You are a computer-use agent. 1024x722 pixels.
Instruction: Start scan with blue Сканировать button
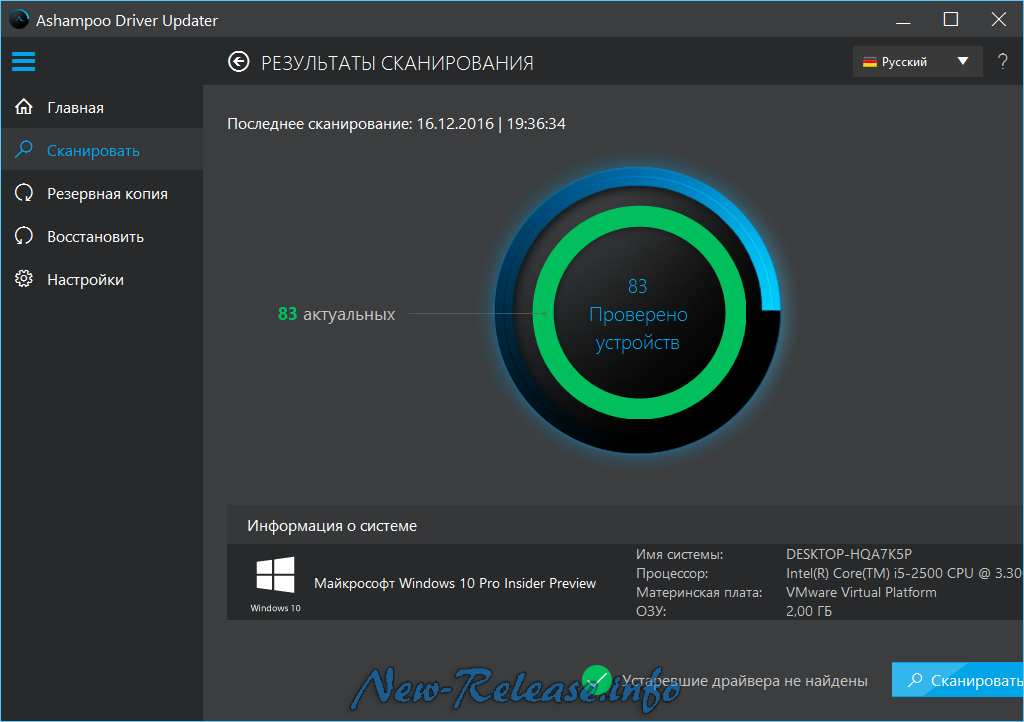click(958, 680)
